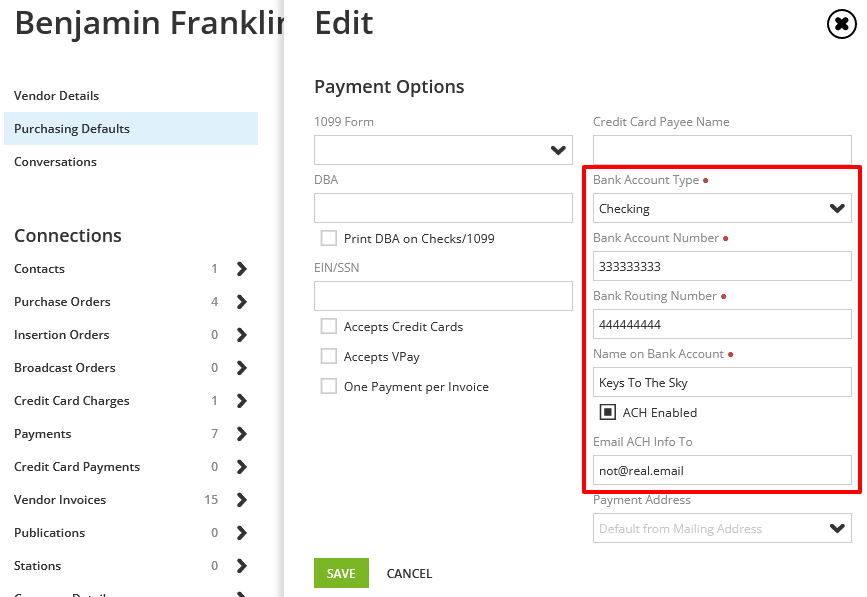867x597 pixels.
Task: Open Purchase Orders connection arrow
Action: (241, 302)
